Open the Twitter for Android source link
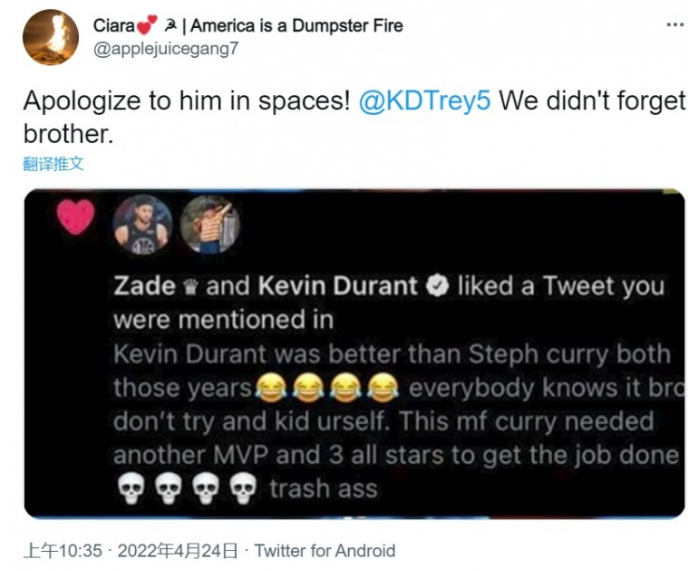Screen dimensions: 699x571 [325, 550]
